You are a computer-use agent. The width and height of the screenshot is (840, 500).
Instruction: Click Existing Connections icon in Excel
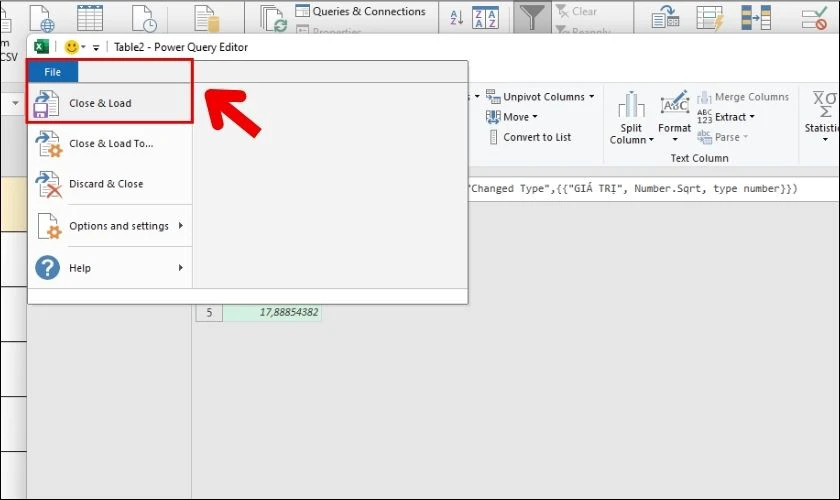coord(207,18)
